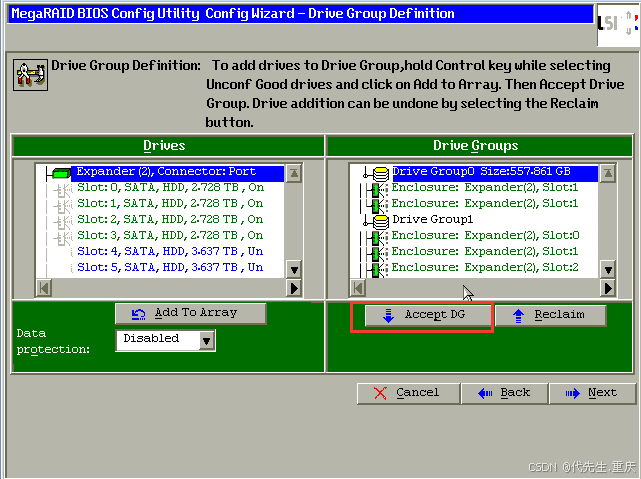Go Back to the previous wizard step

(505, 393)
